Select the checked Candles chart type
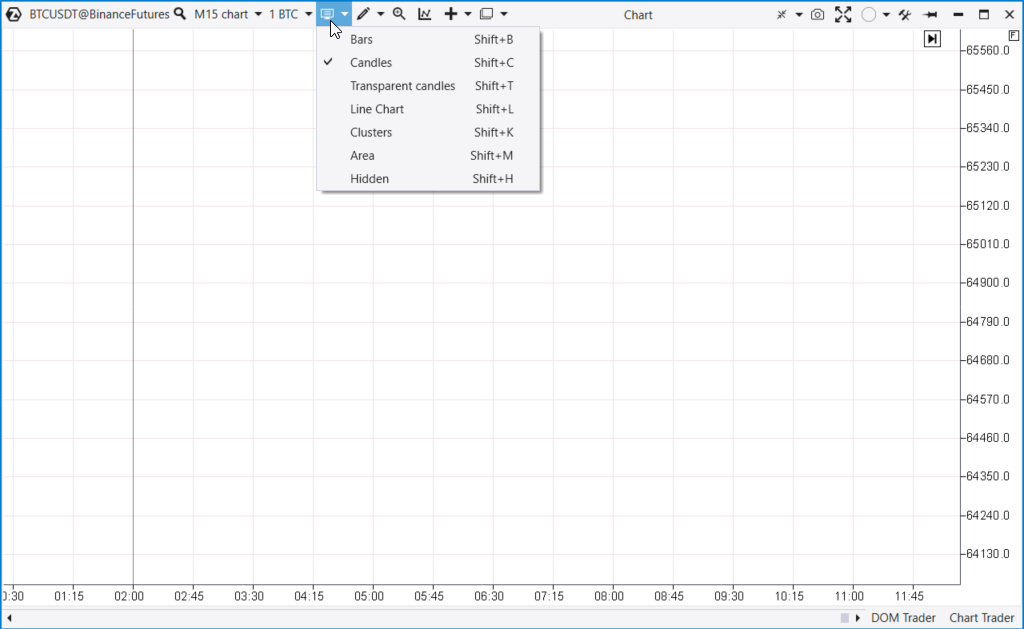The height and width of the screenshot is (629, 1024). pyautogui.click(x=371, y=62)
